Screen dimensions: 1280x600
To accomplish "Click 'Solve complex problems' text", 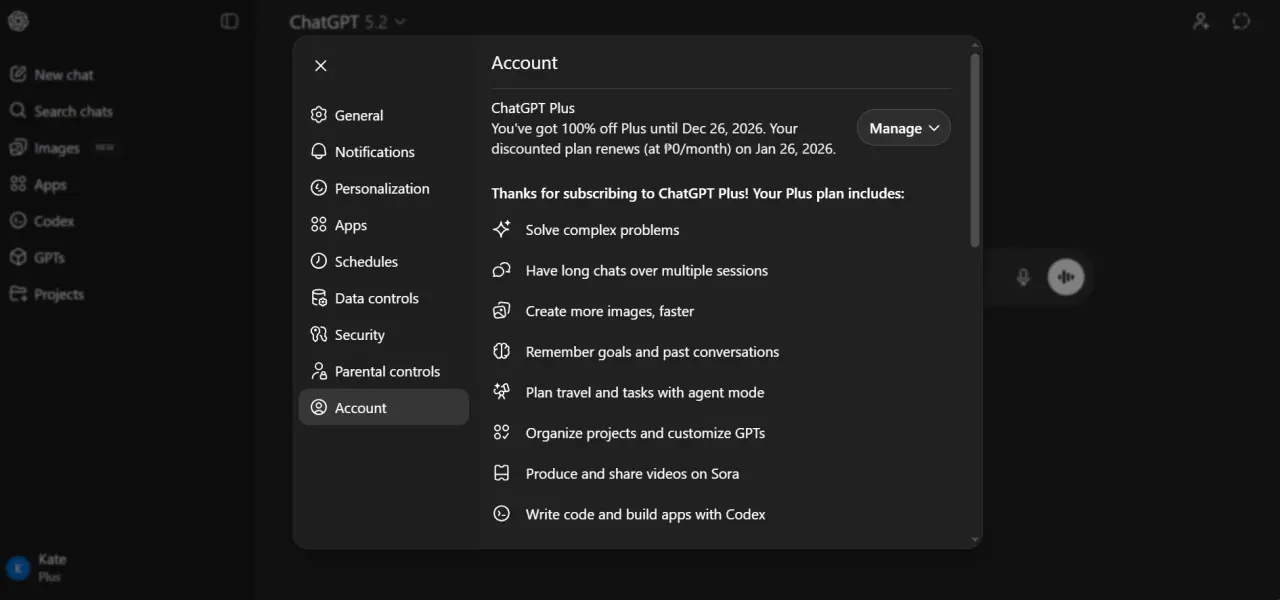I will [x=602, y=230].
